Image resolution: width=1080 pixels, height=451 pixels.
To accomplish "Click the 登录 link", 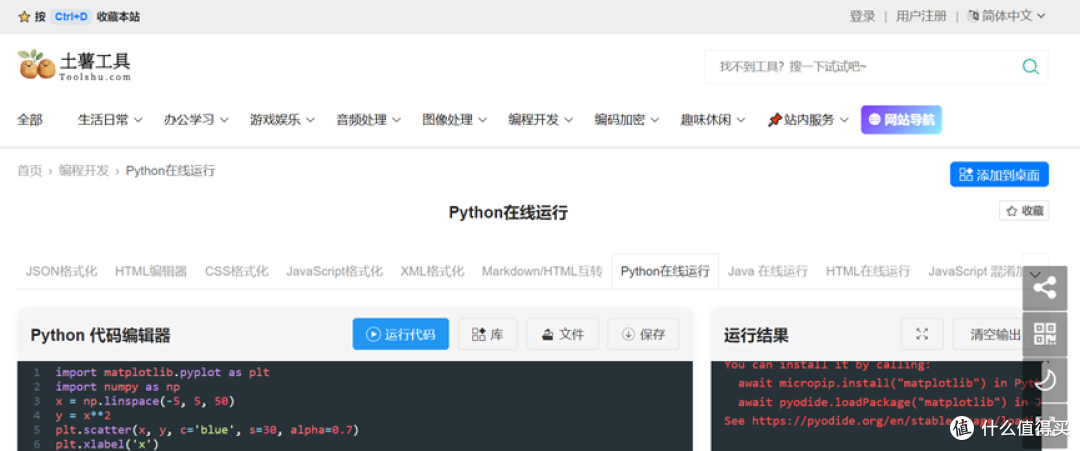I will (862, 16).
